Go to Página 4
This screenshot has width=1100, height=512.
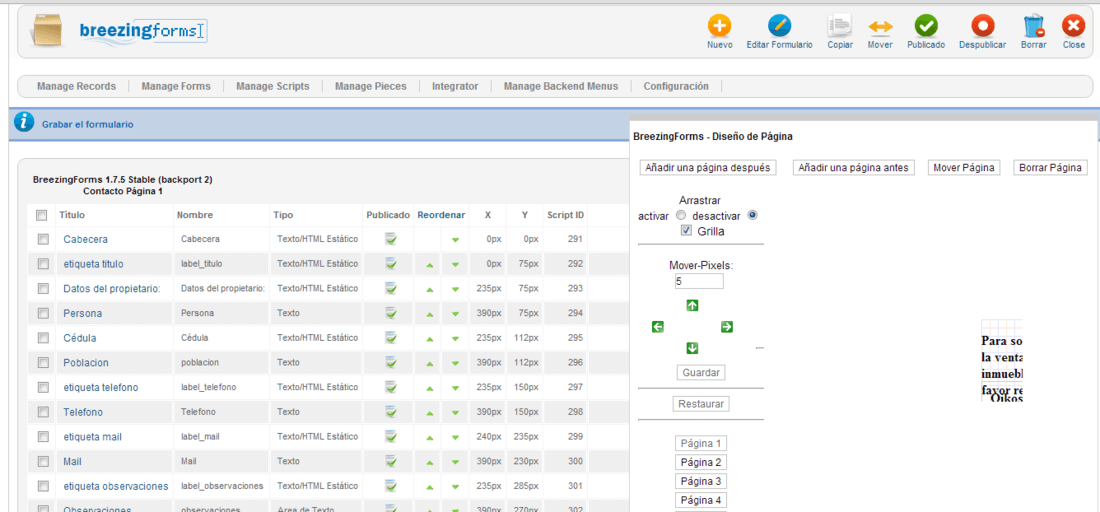(701, 500)
